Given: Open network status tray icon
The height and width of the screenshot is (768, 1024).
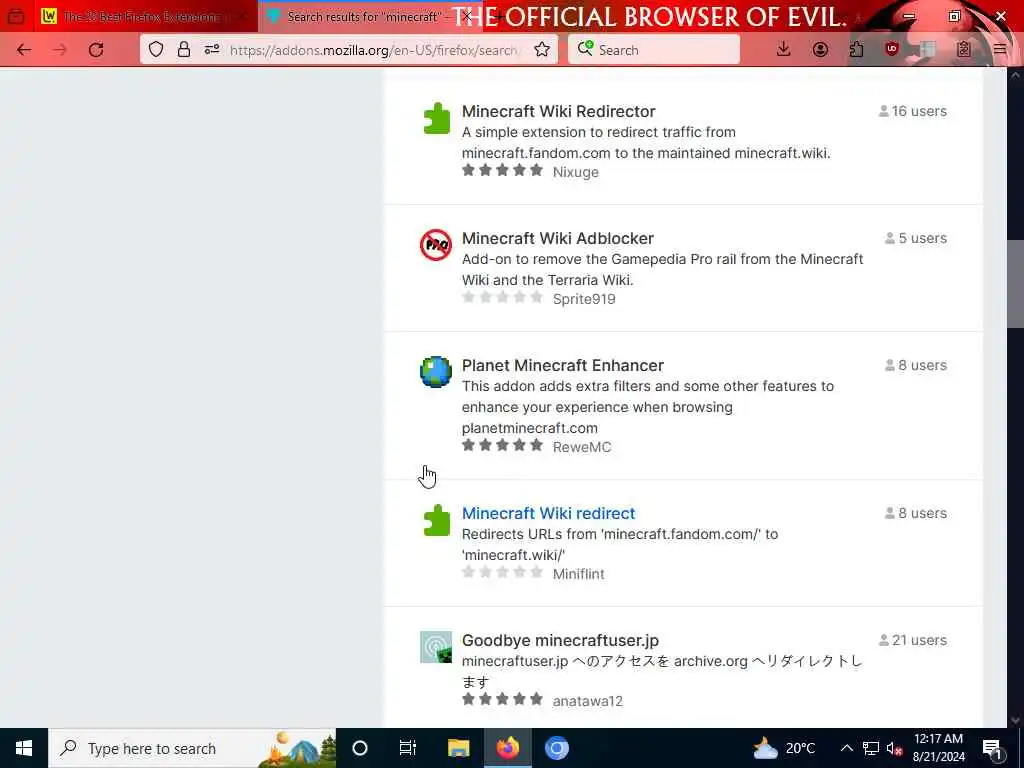Looking at the screenshot, I should tap(871, 748).
